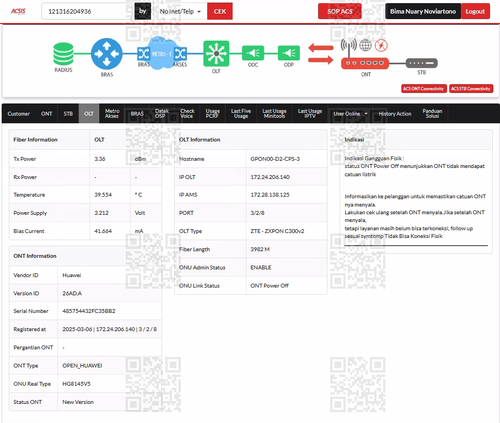
Task: Click ACS STB Connectivity button
Action: (471, 89)
